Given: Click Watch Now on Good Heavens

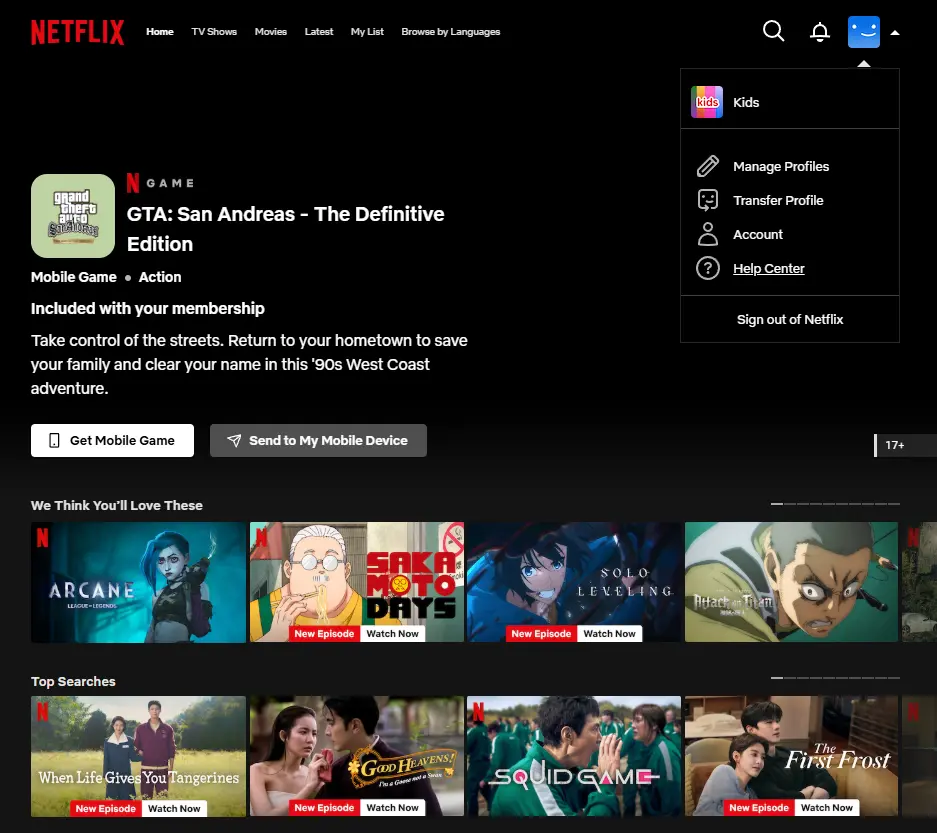Looking at the screenshot, I should (393, 807).
